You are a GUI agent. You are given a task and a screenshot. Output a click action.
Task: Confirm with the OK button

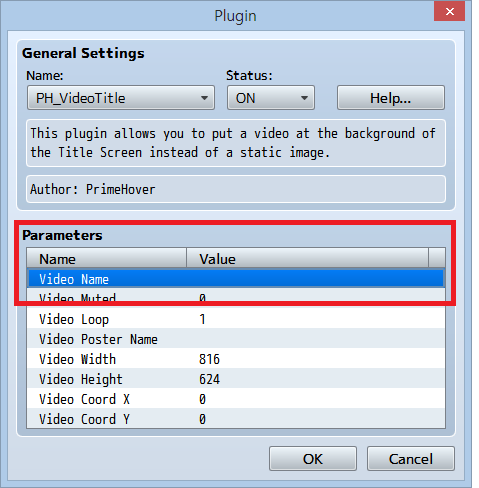[313, 459]
